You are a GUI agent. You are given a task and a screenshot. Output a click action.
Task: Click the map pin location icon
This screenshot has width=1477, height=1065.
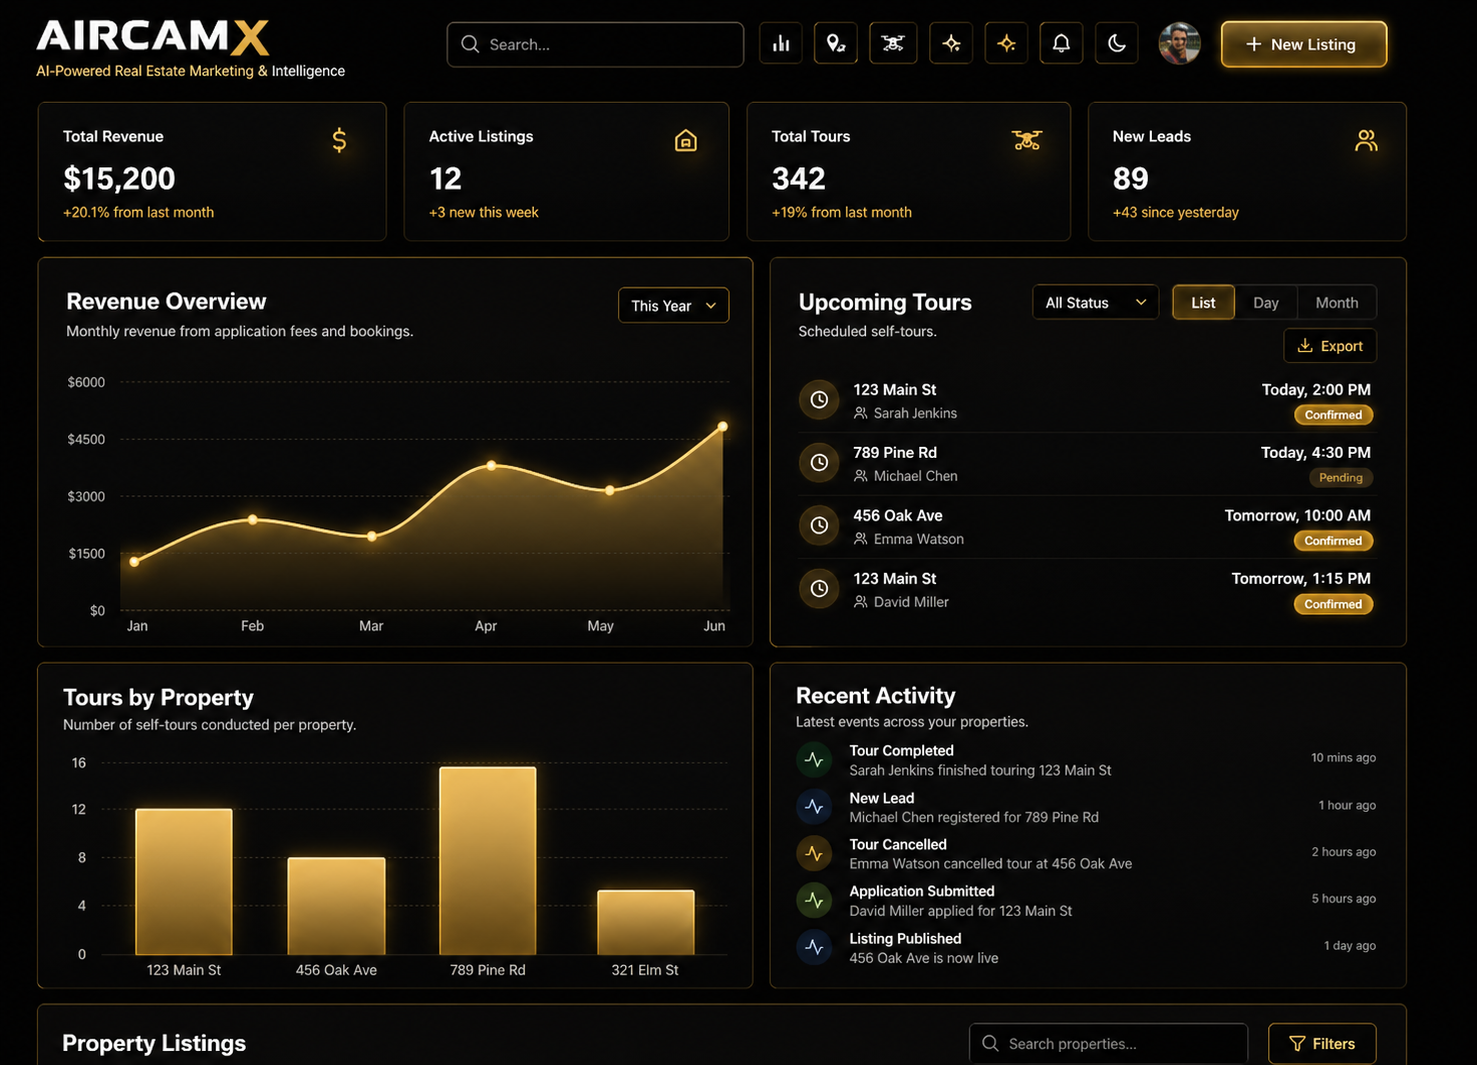point(836,44)
